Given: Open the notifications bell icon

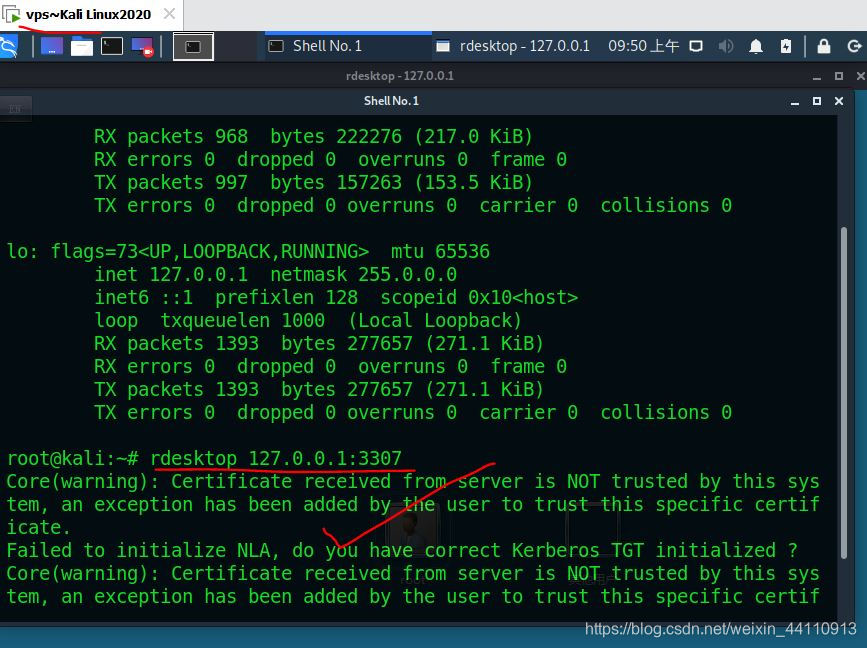Looking at the screenshot, I should tap(756, 46).
